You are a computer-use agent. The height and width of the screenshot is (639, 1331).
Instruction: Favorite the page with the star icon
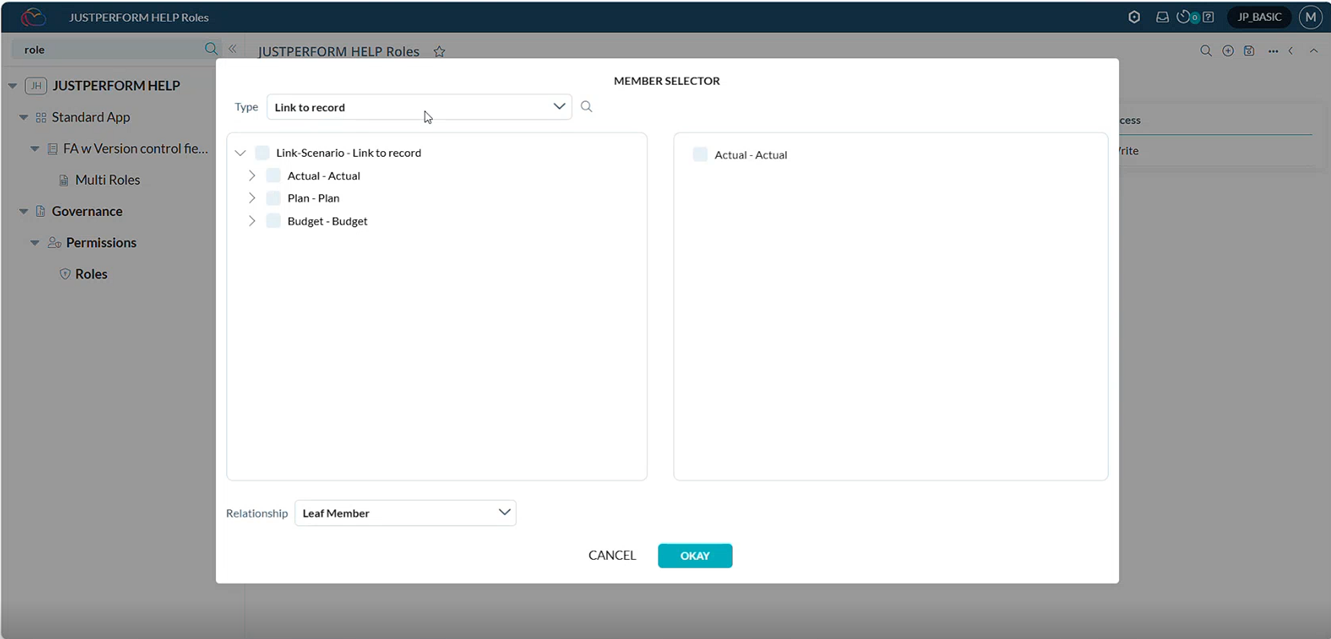tap(439, 52)
